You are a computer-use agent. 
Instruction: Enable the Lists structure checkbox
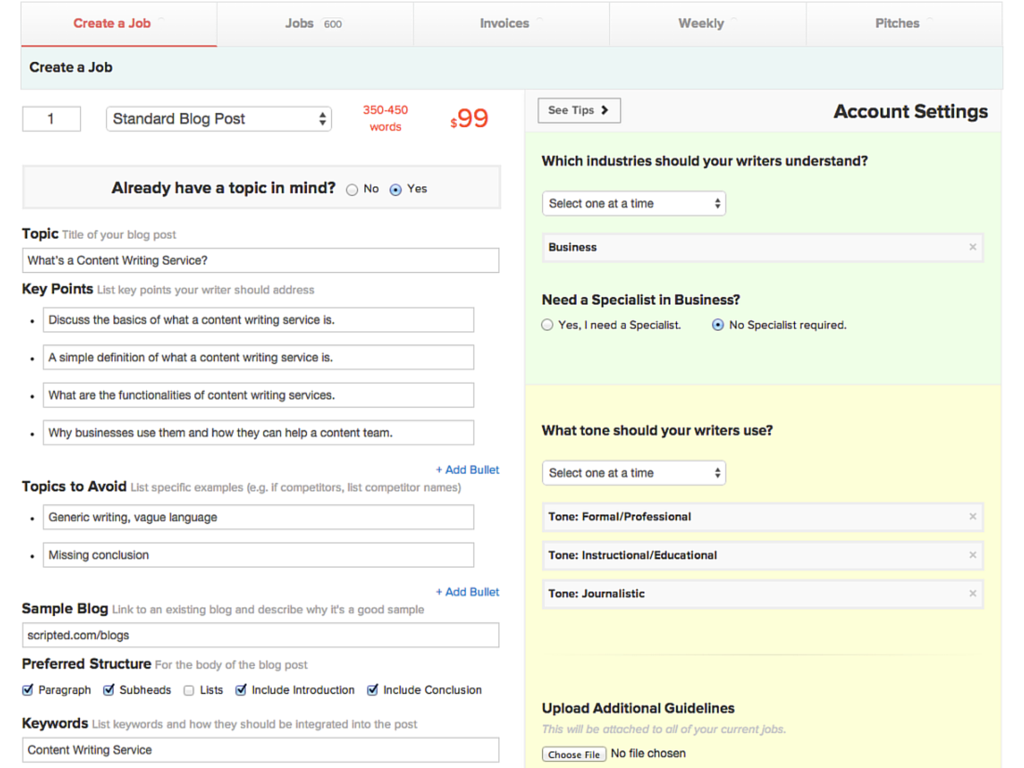pyautogui.click(x=189, y=690)
